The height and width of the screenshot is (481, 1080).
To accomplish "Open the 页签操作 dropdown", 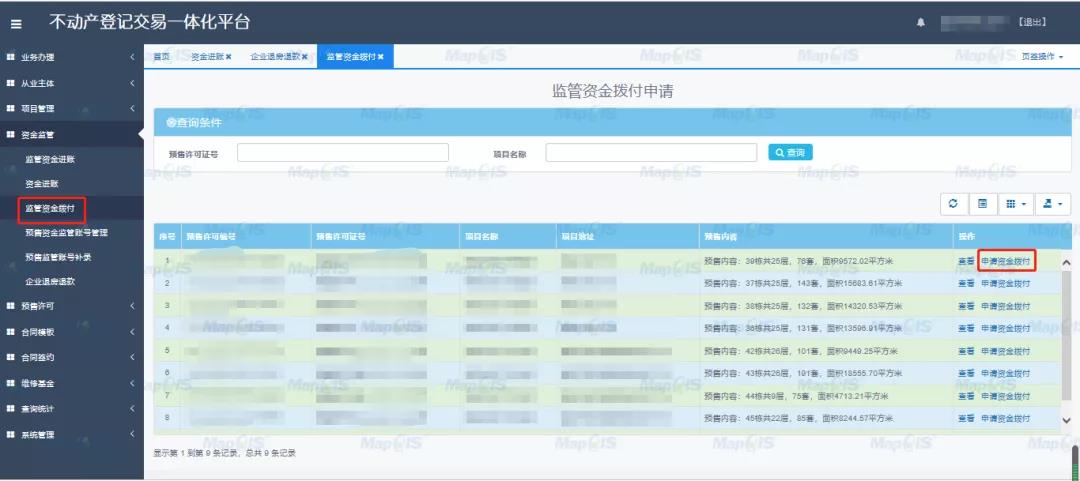I will (1042, 57).
